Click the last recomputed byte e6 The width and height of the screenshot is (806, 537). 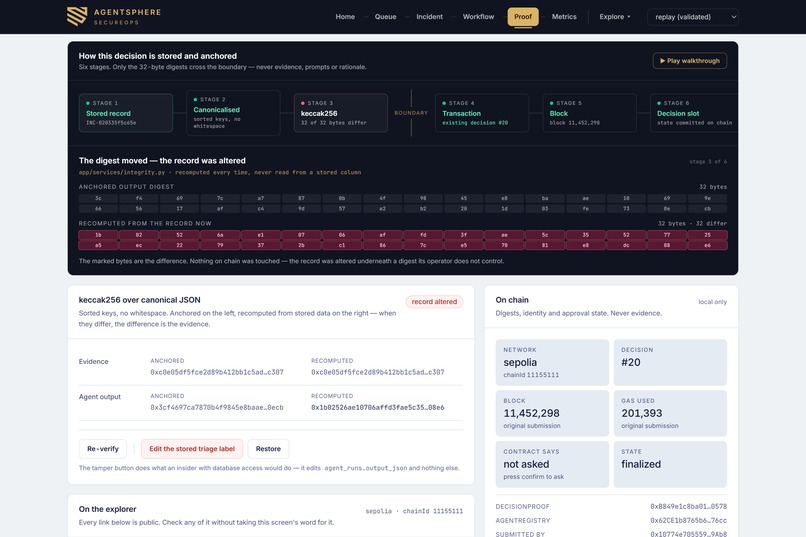707,246
